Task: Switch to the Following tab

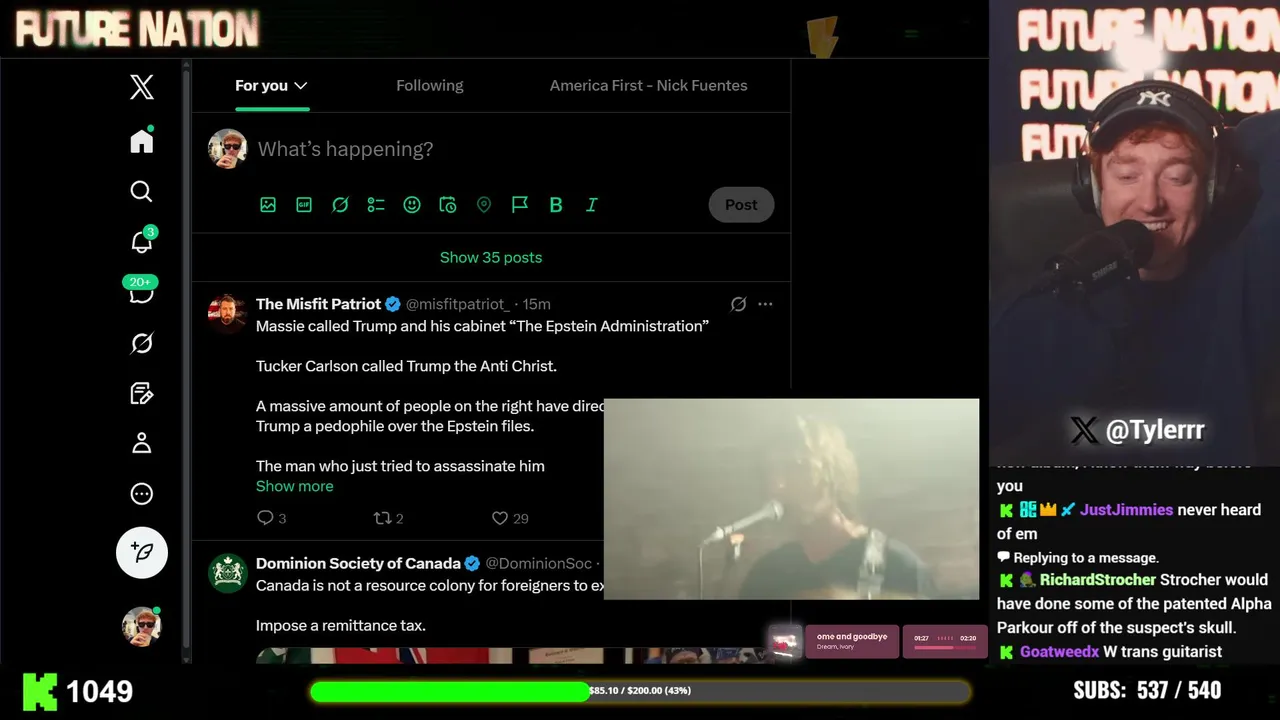Action: [430, 86]
